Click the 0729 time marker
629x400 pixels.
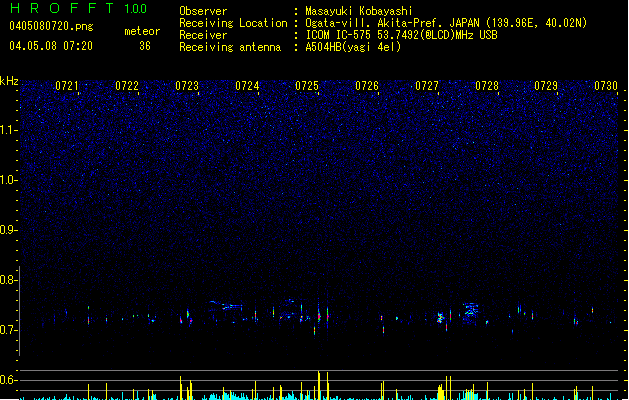pos(546,86)
